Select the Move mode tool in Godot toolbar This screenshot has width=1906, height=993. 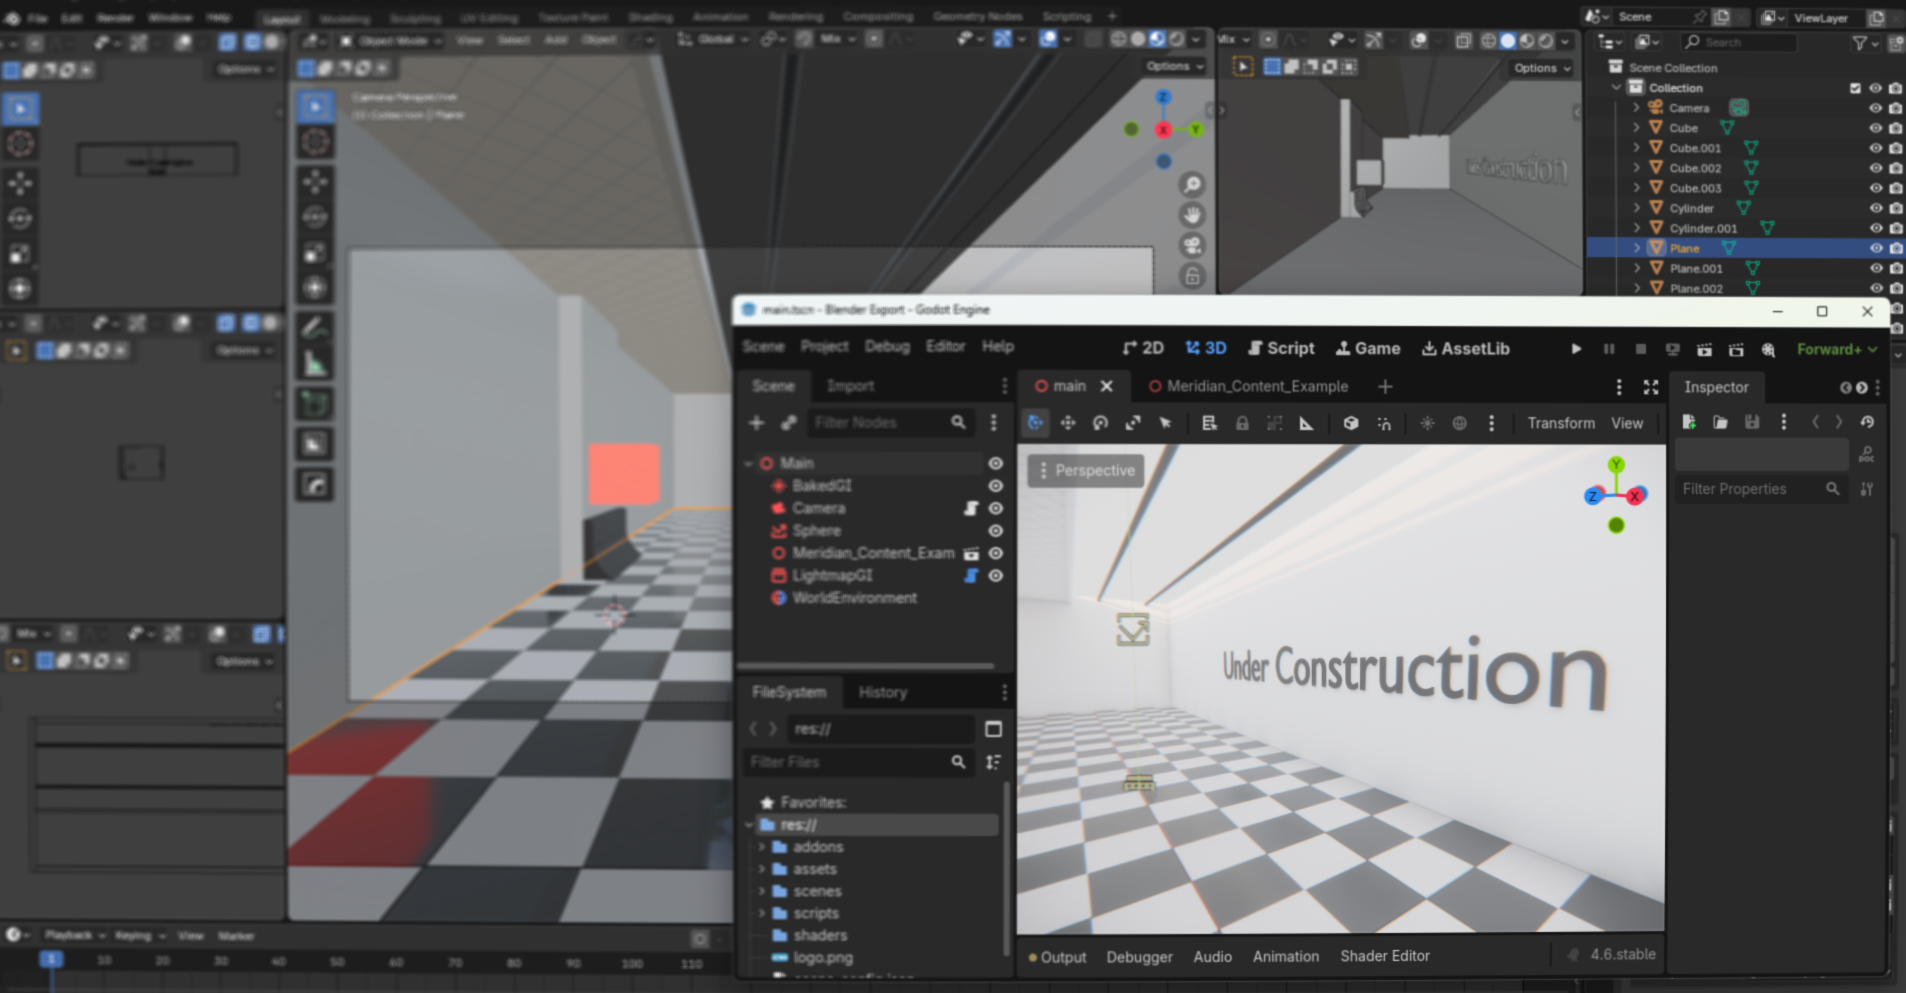pyautogui.click(x=1068, y=423)
